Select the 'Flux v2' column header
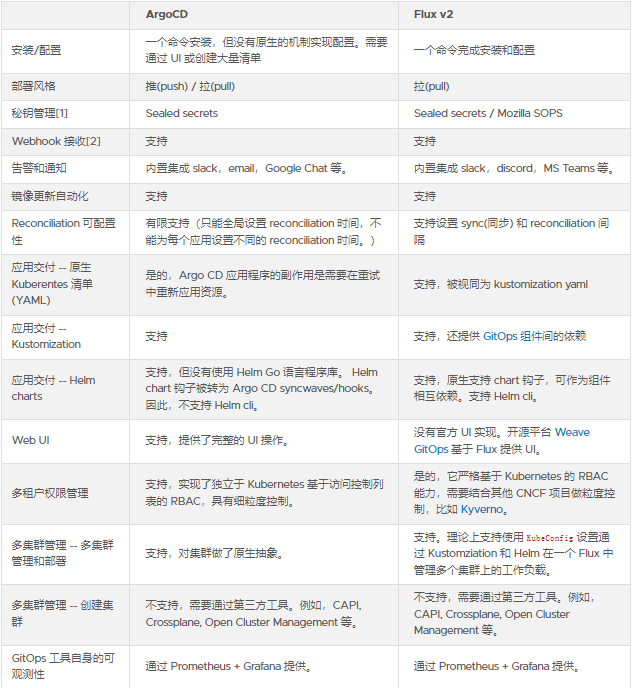632x688 pixels. [434, 14]
